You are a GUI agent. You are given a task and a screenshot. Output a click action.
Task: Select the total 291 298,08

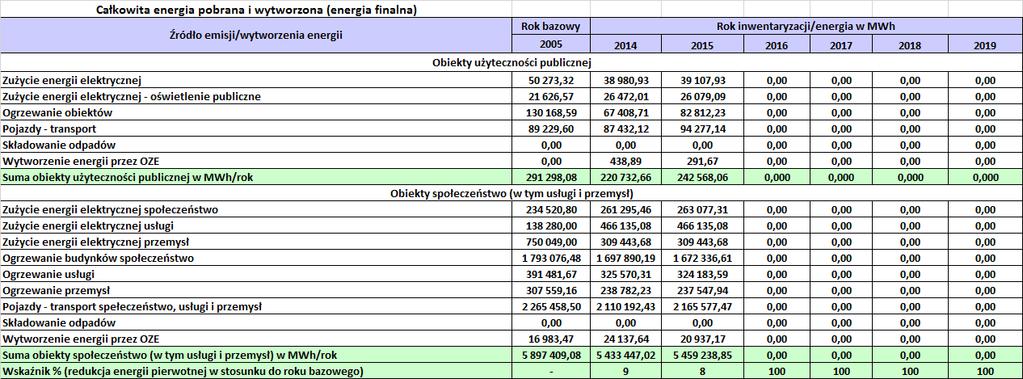pyautogui.click(x=551, y=177)
